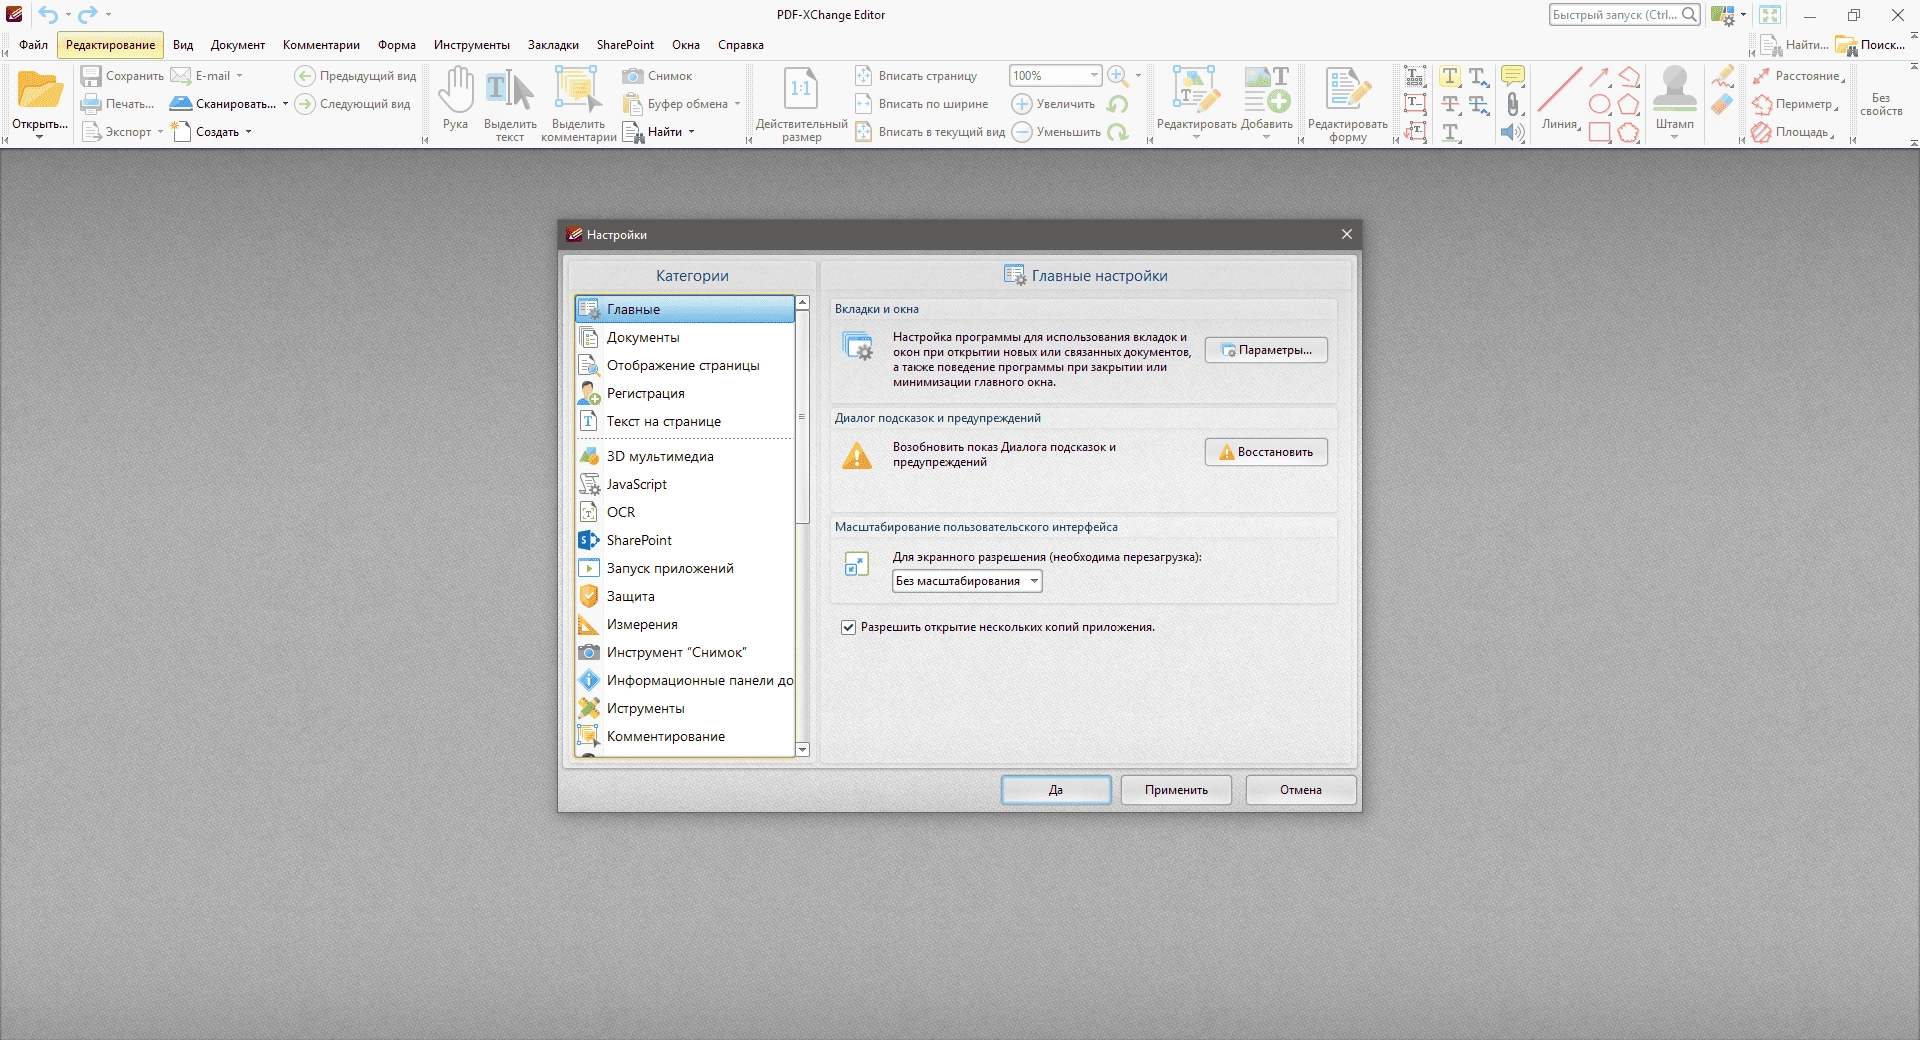
Task: Select the Hand (Рука) tool
Action: (455, 98)
